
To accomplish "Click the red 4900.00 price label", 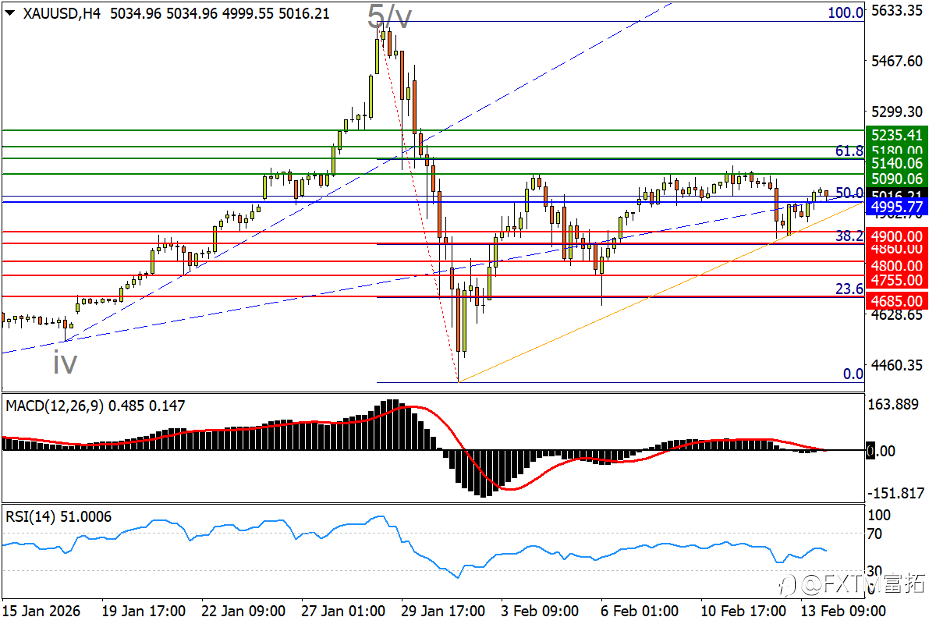I will click(896, 236).
